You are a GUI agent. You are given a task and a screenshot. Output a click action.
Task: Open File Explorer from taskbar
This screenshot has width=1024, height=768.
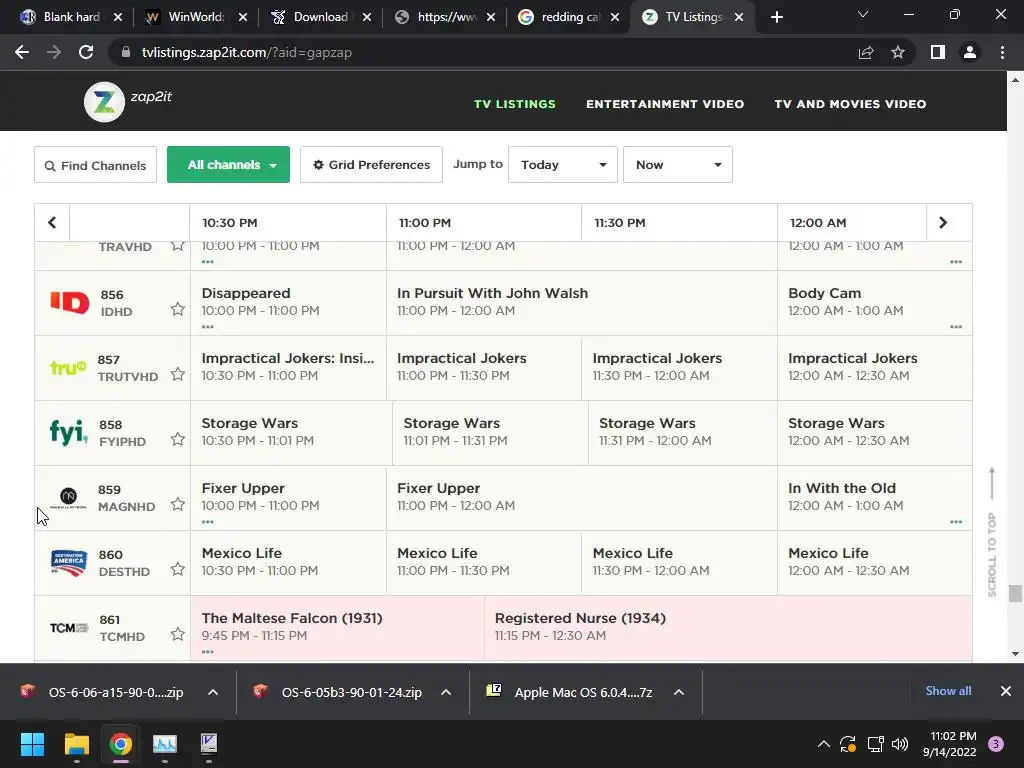click(x=76, y=744)
